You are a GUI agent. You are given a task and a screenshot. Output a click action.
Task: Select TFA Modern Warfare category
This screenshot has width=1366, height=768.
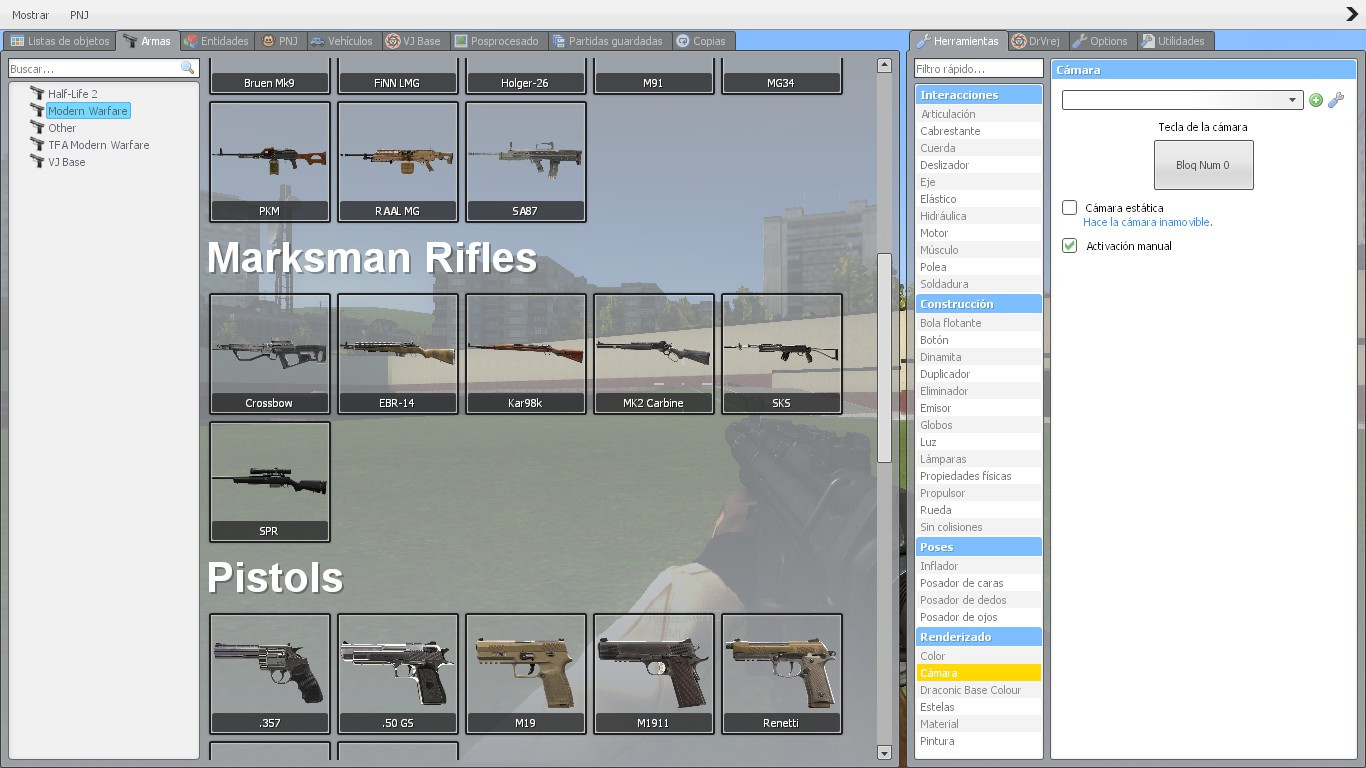click(98, 145)
